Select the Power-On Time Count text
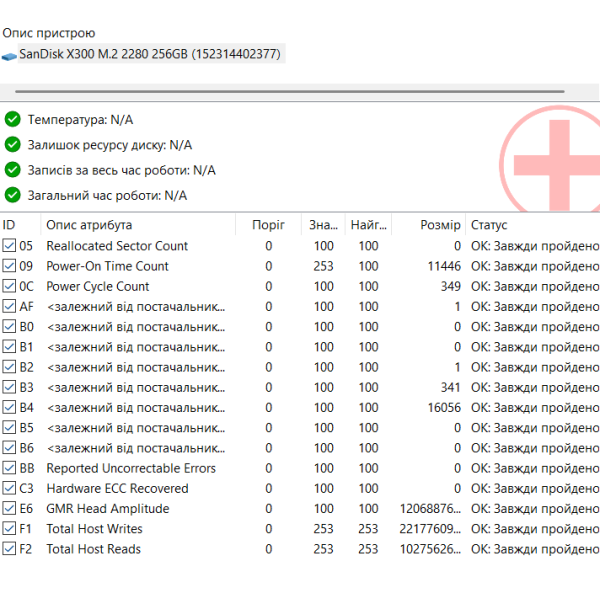This screenshot has width=600, height=600. [x=107, y=266]
